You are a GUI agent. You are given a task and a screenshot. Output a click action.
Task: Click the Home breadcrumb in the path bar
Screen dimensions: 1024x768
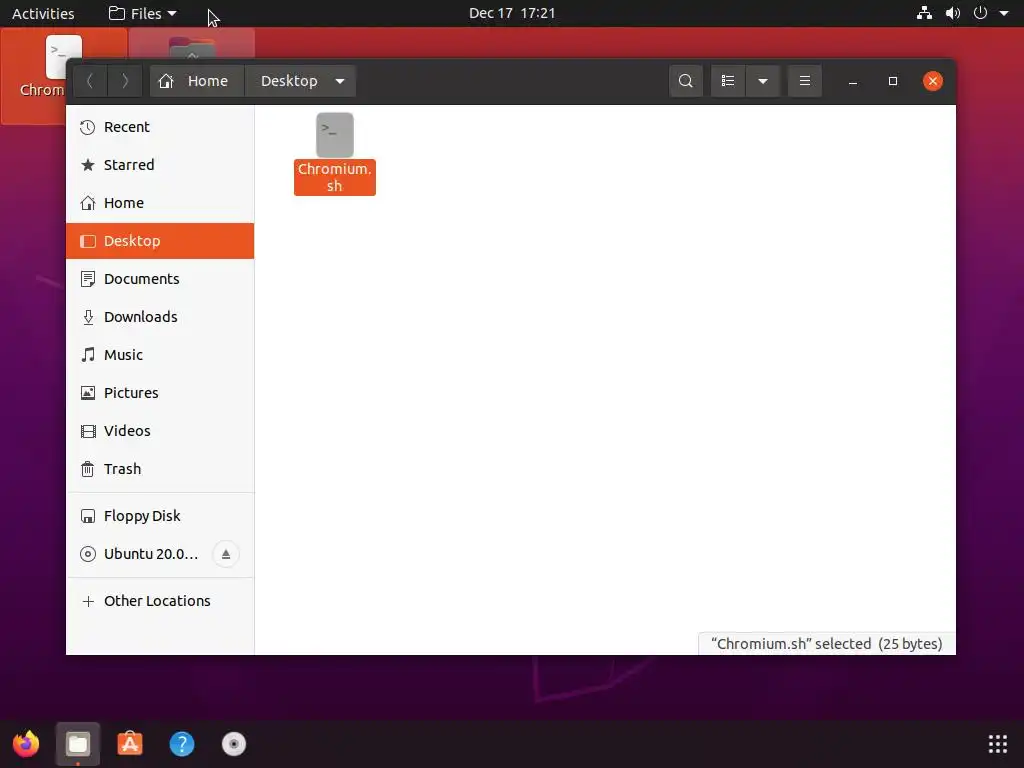197,81
